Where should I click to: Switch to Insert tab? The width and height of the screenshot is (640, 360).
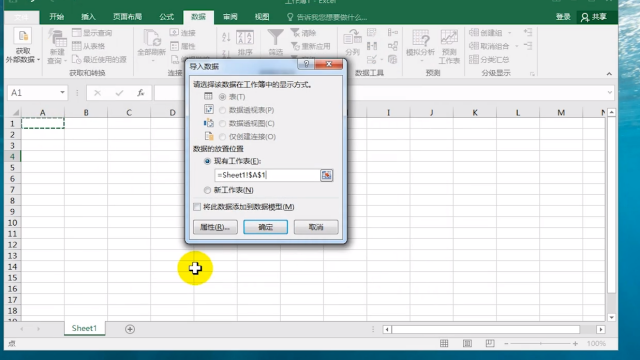tap(88, 17)
